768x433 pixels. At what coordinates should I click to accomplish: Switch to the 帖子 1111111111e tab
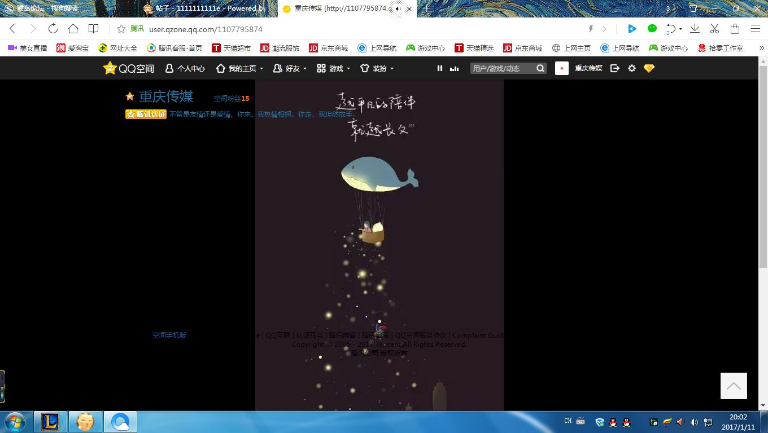(x=203, y=8)
